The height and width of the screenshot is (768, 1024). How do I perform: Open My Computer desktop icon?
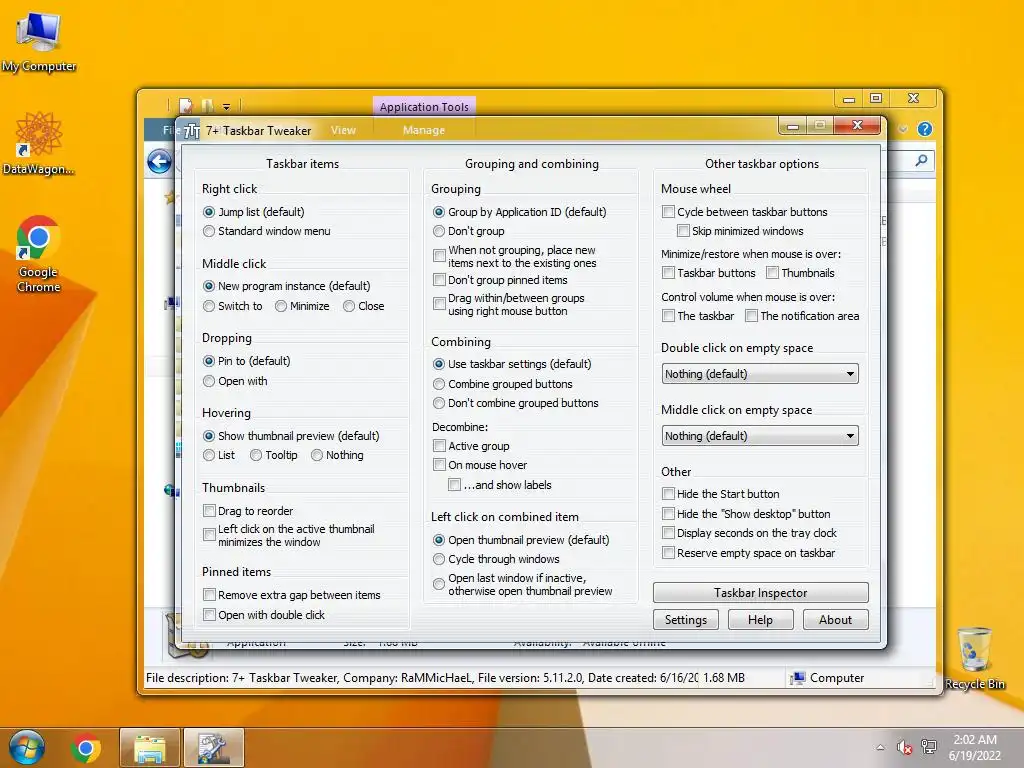(x=39, y=42)
